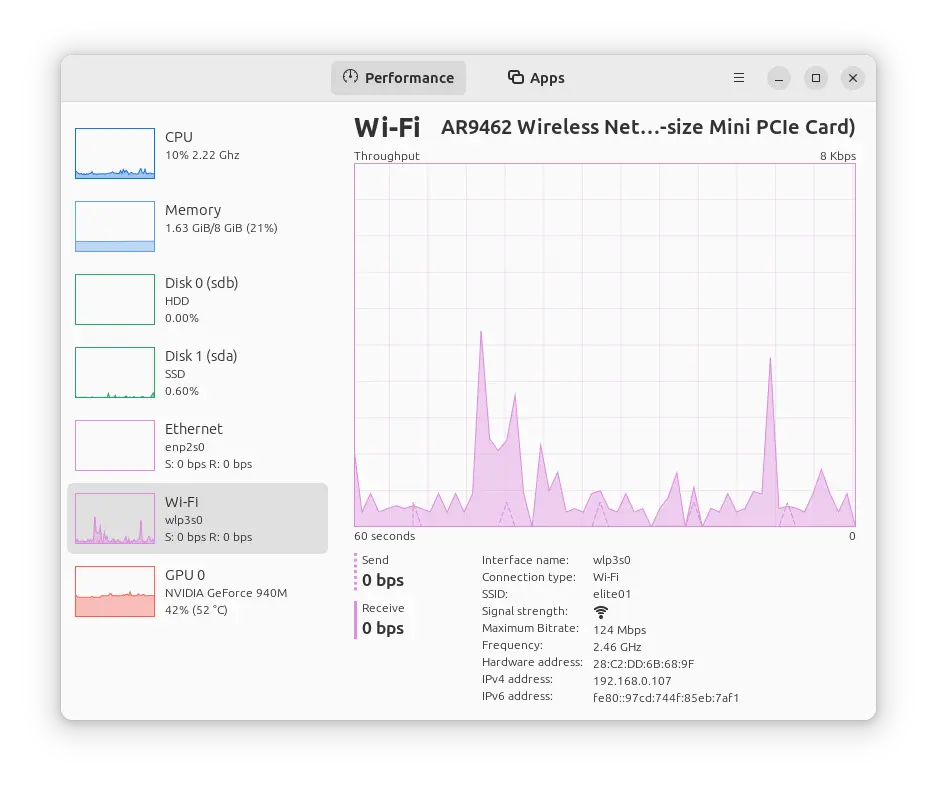
Task: Click the Wi-Fi throughput graph area
Action: point(605,345)
